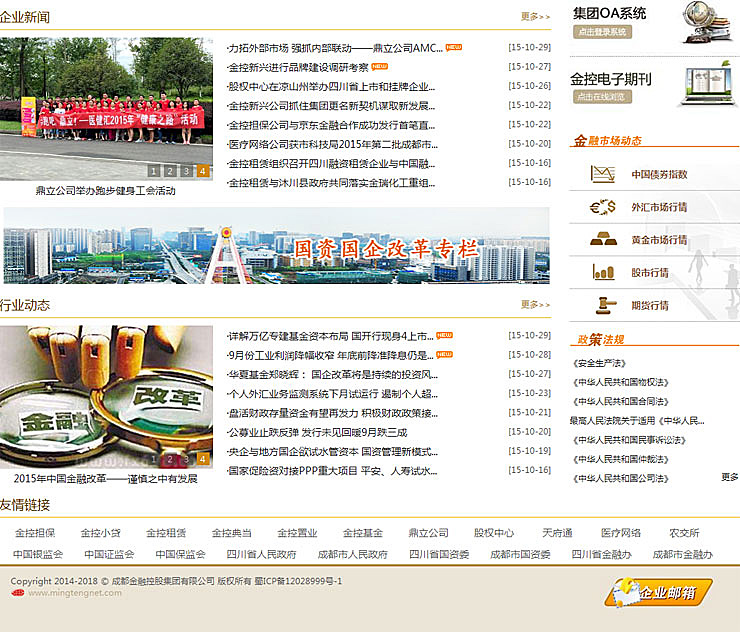Expand 企业新闻 with the 更多>> link
The image size is (740, 632).
point(535,17)
